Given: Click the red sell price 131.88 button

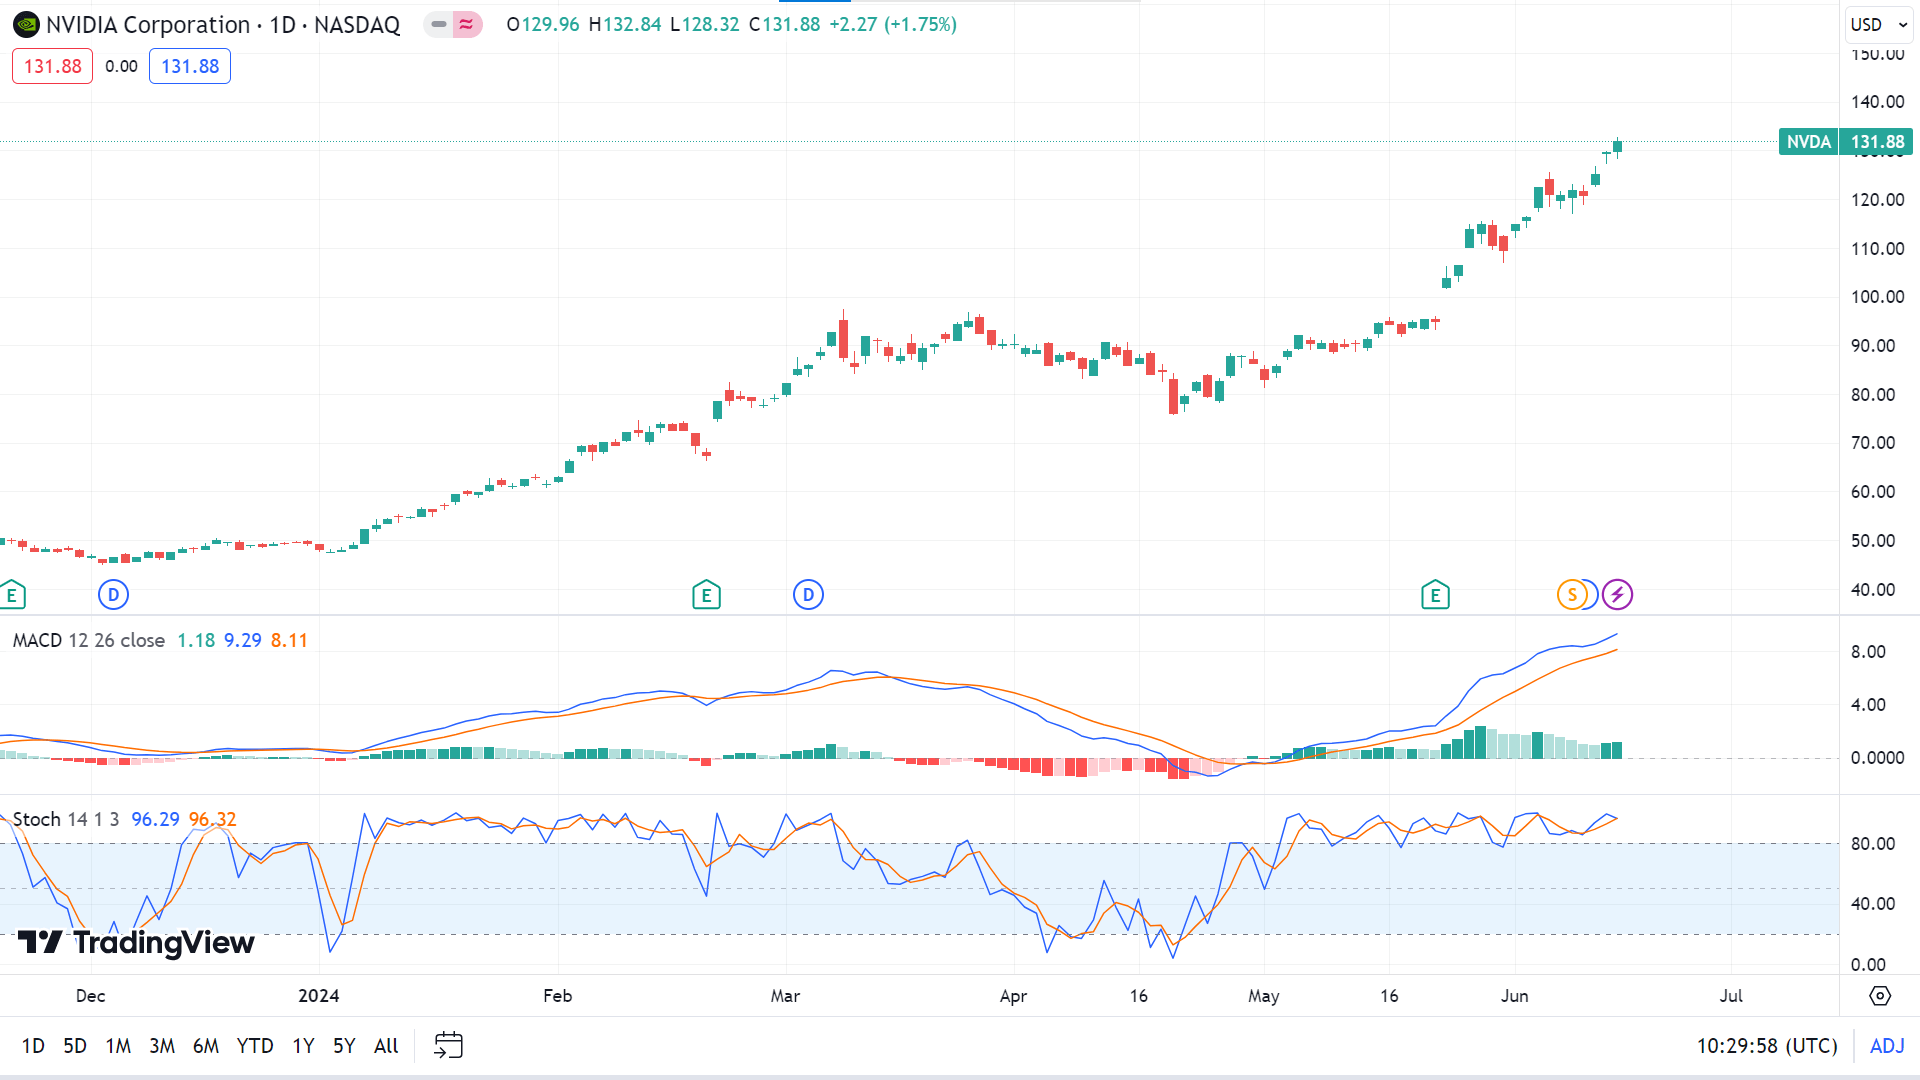Looking at the screenshot, I should click(x=52, y=66).
